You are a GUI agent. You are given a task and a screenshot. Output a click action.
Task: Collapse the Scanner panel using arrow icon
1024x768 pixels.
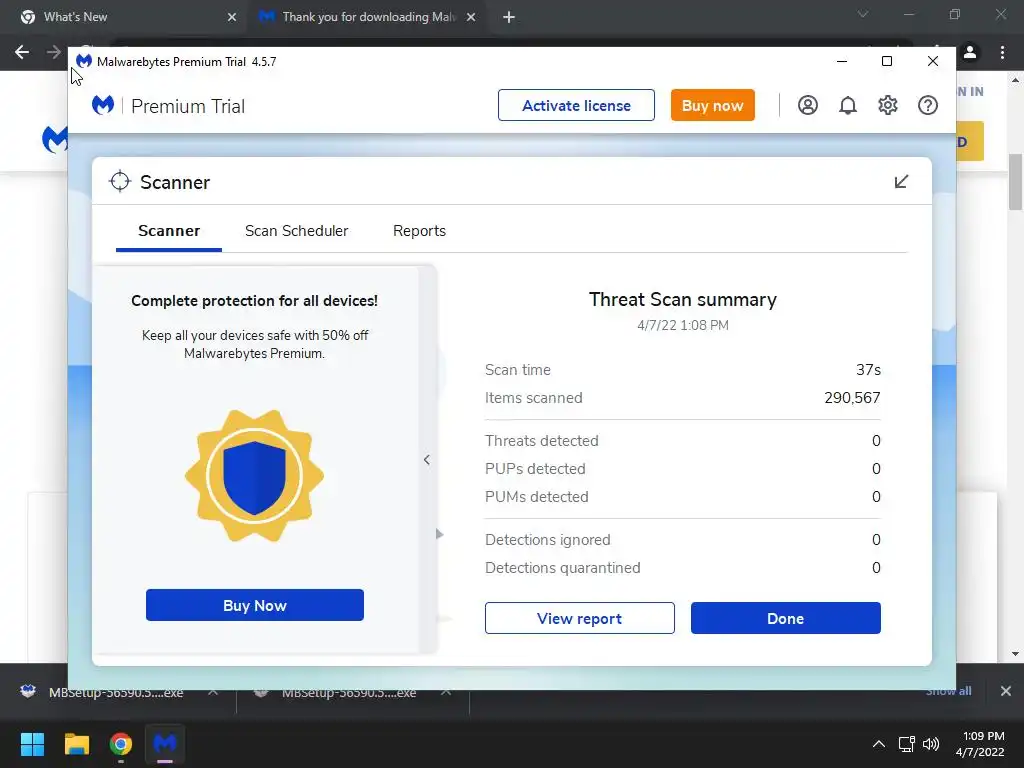tap(901, 182)
